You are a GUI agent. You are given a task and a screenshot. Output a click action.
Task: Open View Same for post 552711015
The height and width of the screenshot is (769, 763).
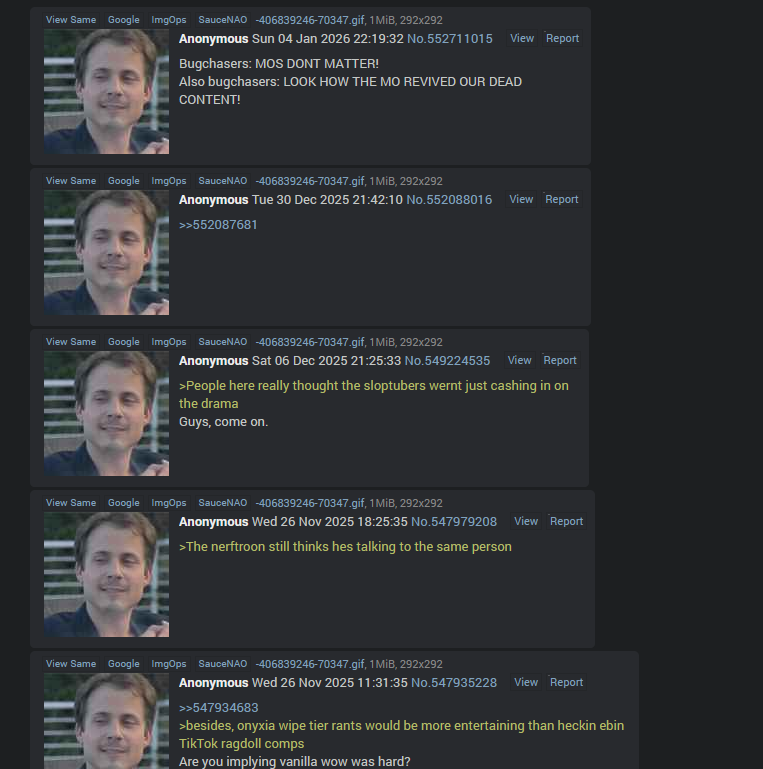71,20
